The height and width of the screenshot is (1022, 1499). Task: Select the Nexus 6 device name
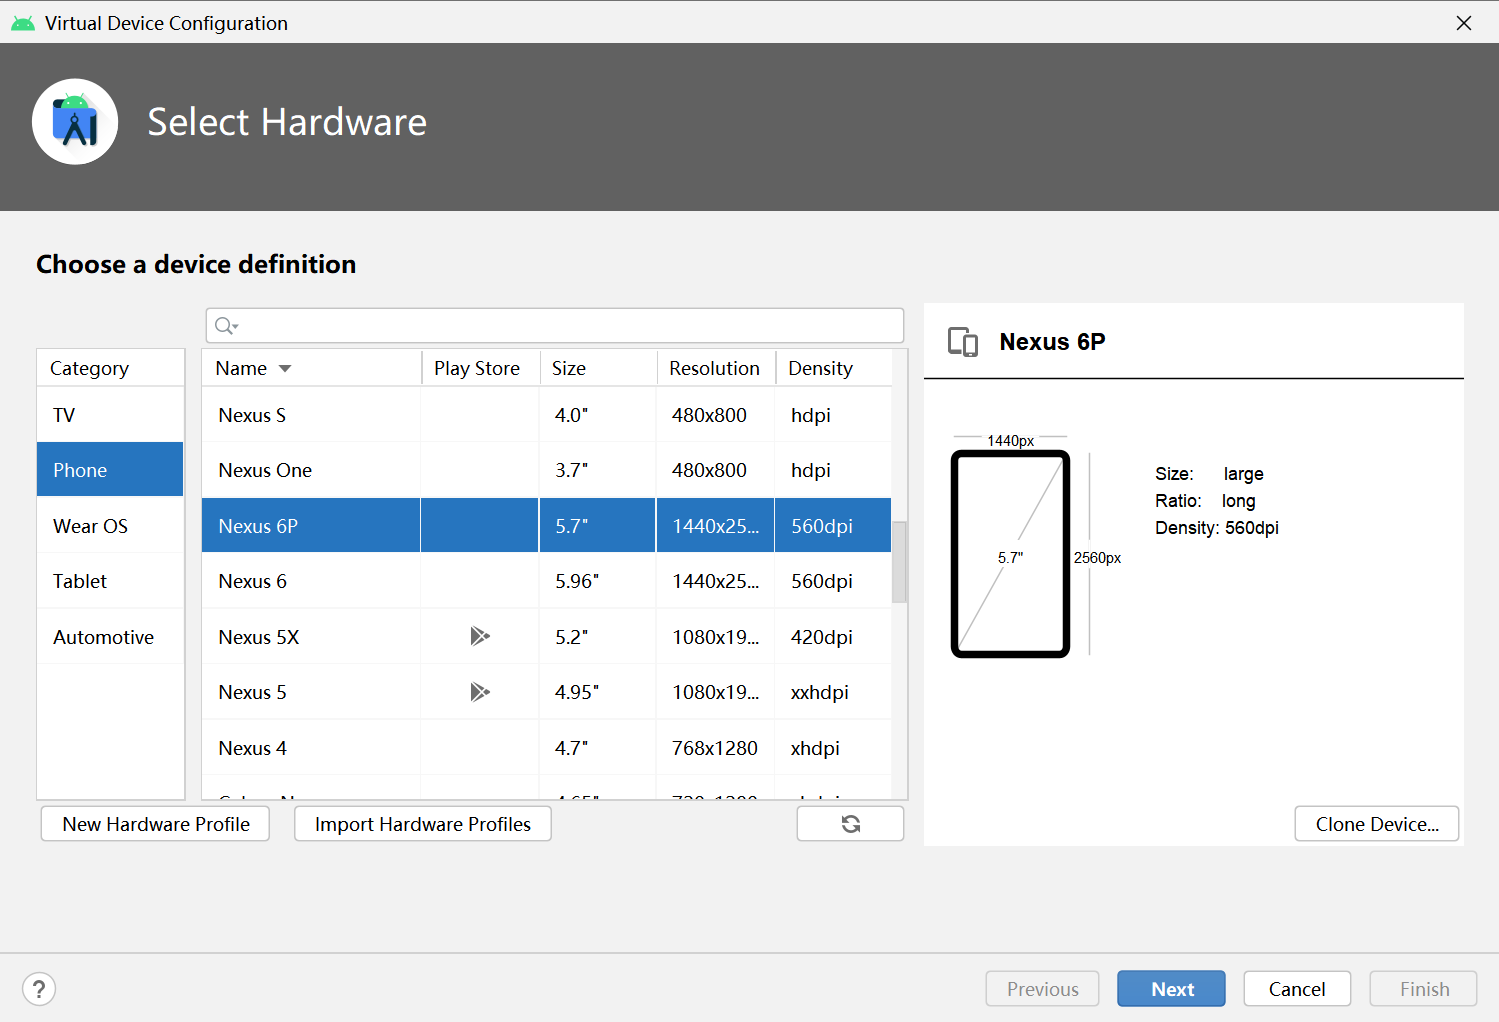pos(252,581)
